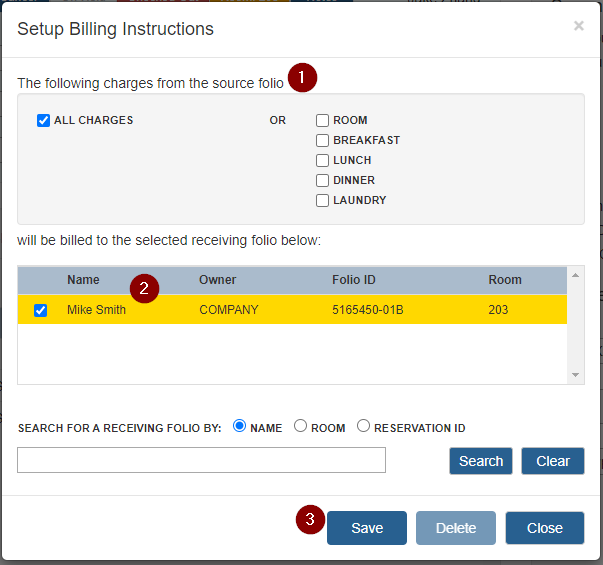Toggle the LAUNDRY charge checkbox
Image resolution: width=603 pixels, height=565 pixels.
322,200
